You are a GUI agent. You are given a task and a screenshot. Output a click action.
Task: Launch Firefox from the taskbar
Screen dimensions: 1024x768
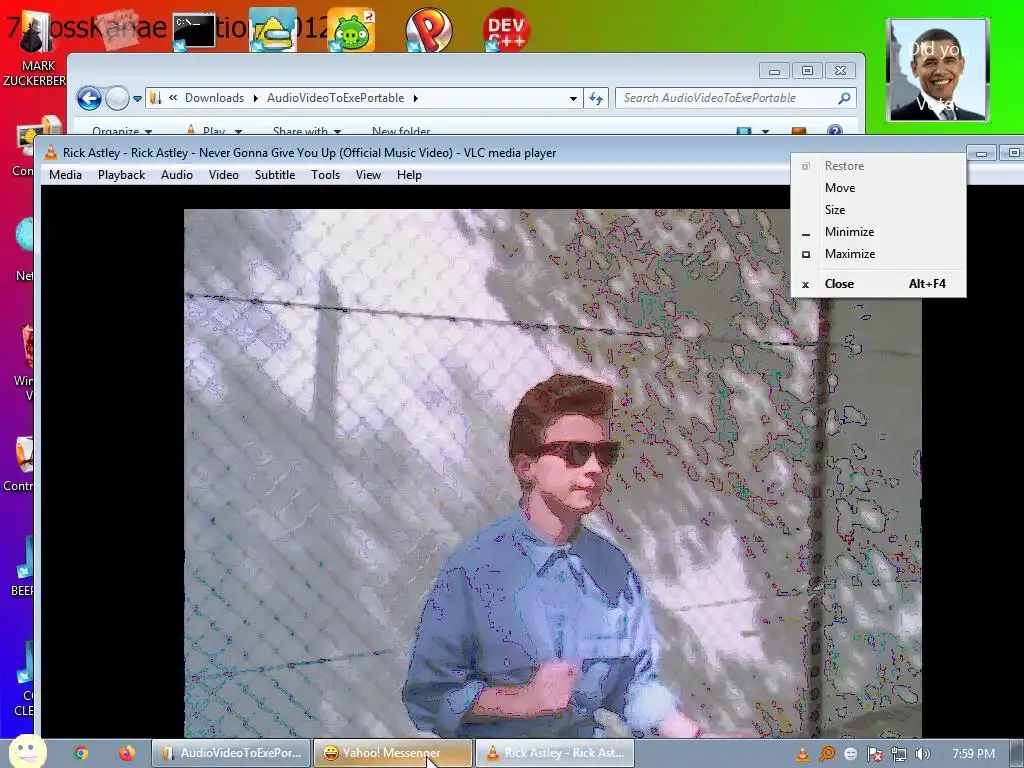[127, 753]
